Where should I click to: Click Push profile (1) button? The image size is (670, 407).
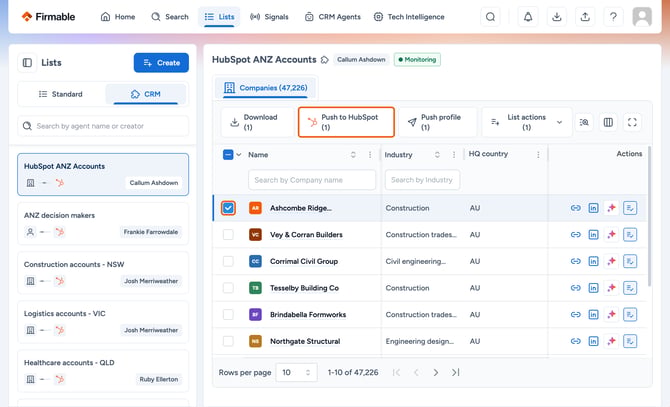pos(438,122)
